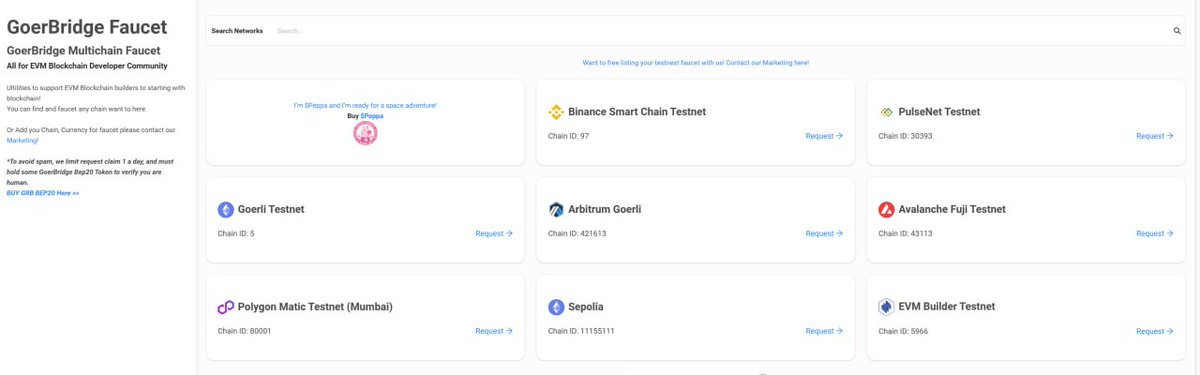Request Binance Smart Chain Testnet funds
Viewport: 1200px width, 375px height.
(x=824, y=136)
